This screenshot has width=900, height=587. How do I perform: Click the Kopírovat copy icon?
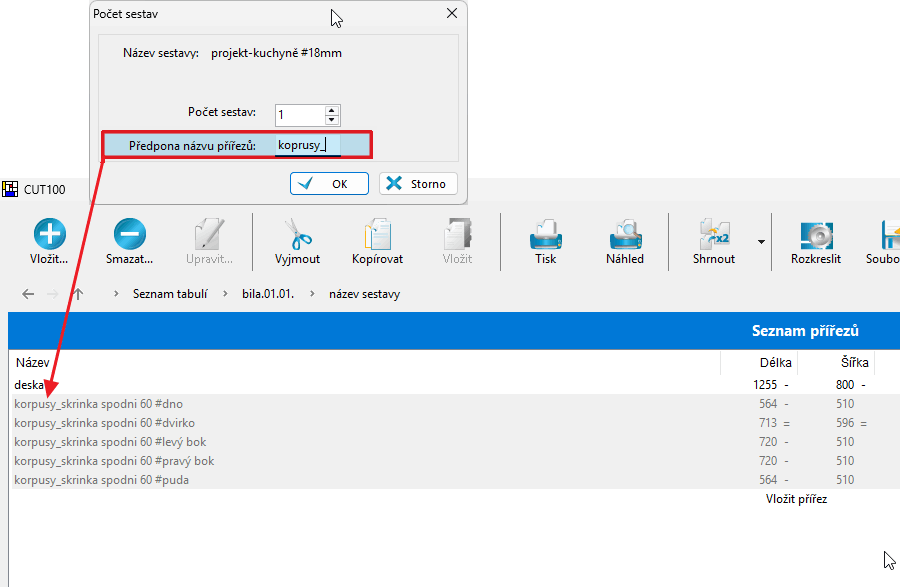pos(377,236)
